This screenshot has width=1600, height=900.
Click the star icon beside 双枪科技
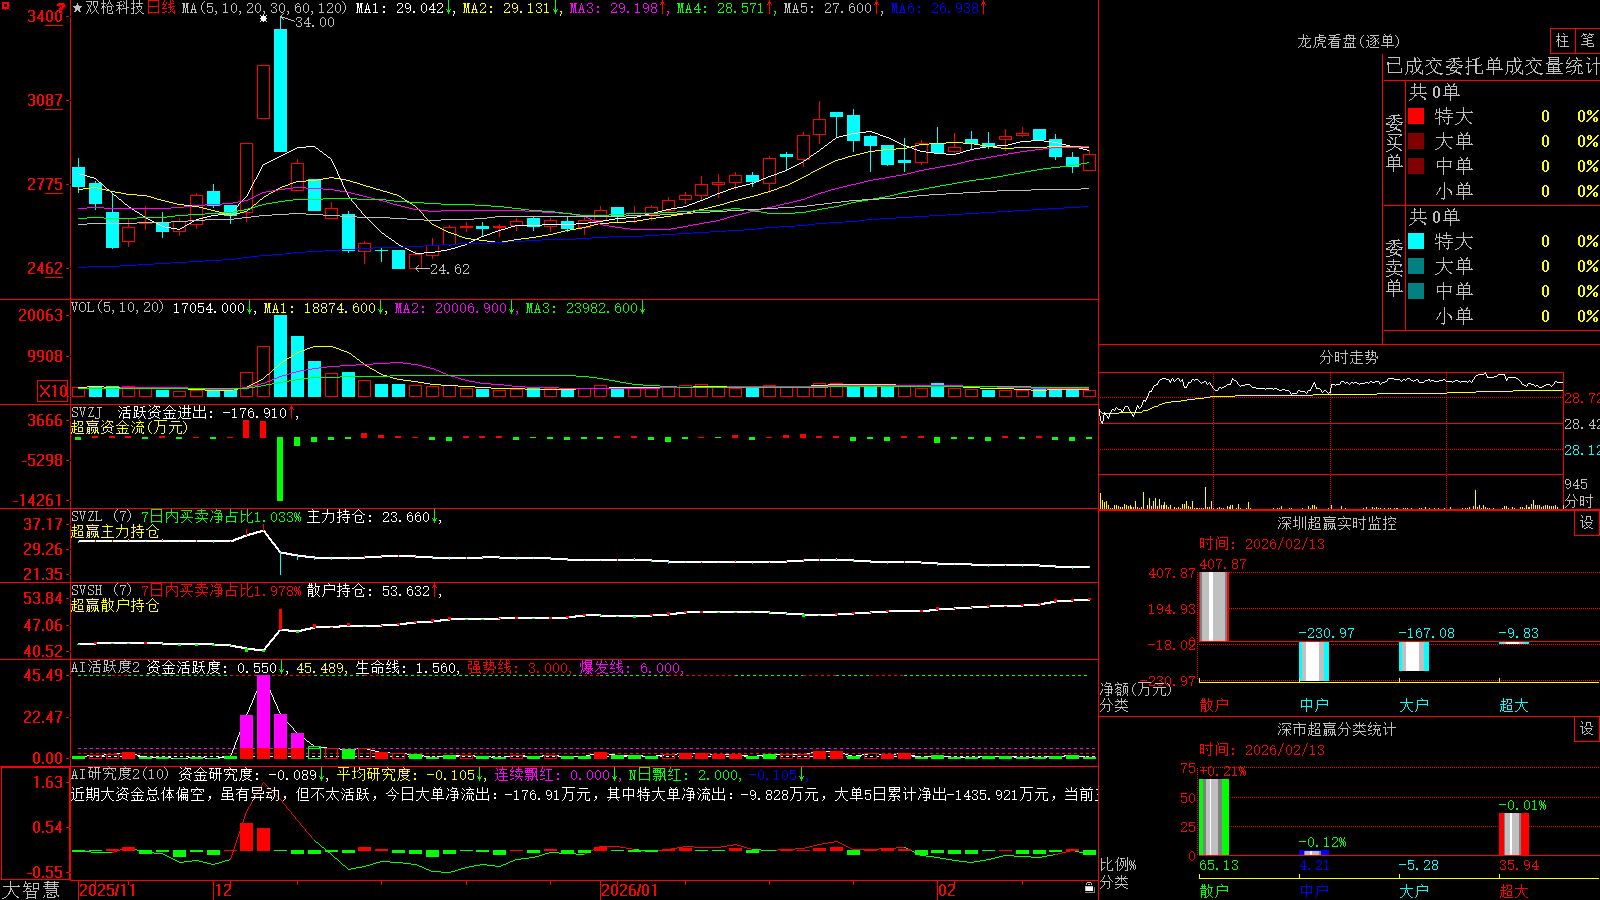[x=77, y=8]
